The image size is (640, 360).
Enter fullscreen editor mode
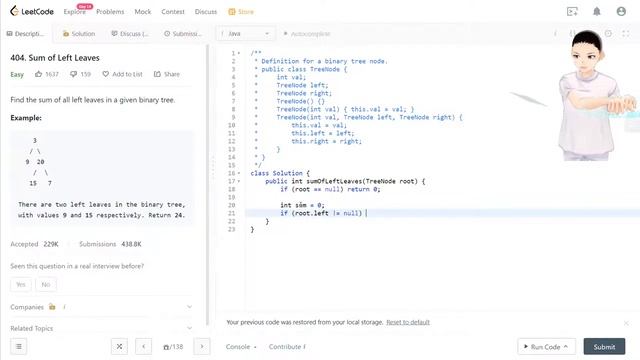pos(625,33)
